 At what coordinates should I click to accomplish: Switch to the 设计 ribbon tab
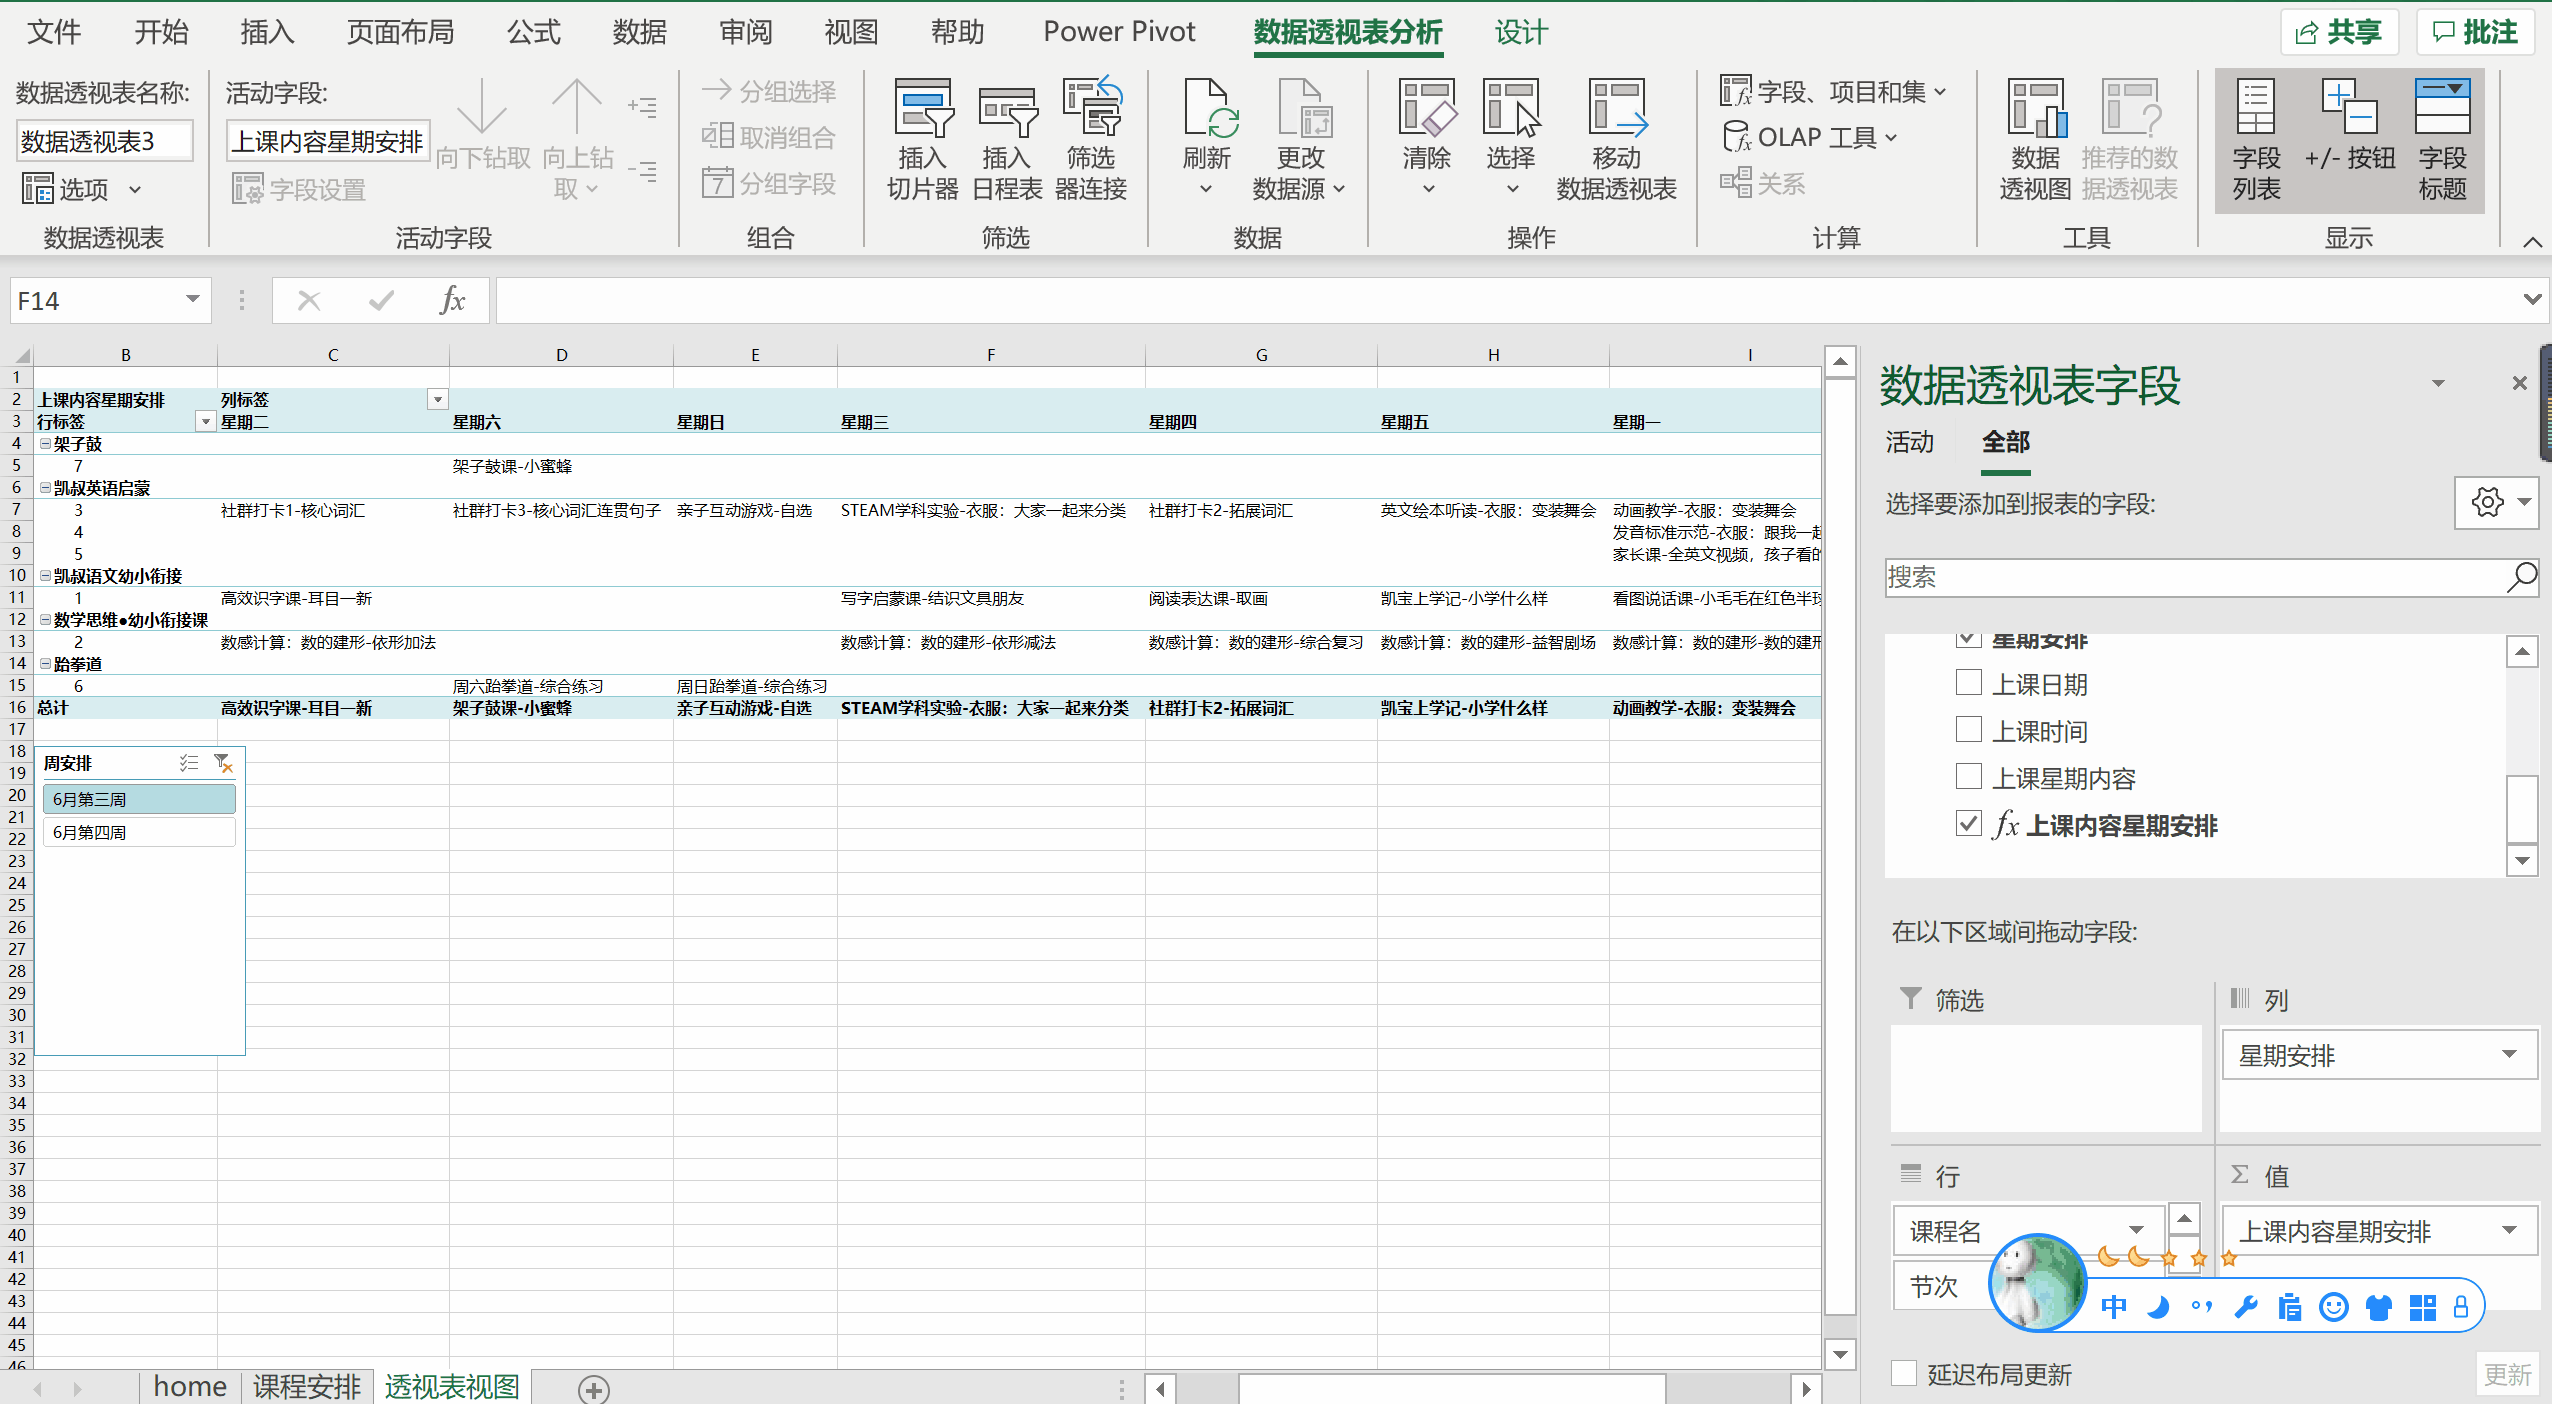point(1521,32)
